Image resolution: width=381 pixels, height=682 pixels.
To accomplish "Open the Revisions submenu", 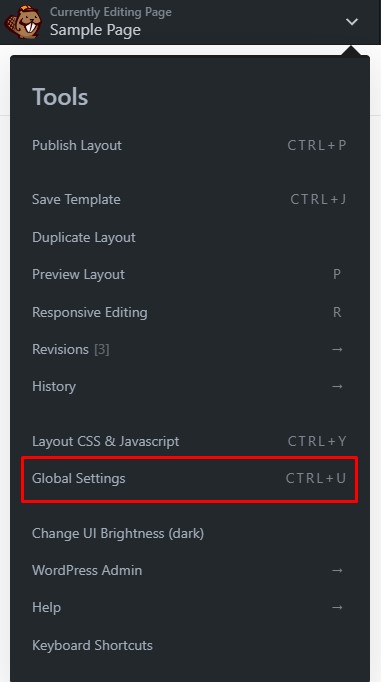I will click(190, 349).
